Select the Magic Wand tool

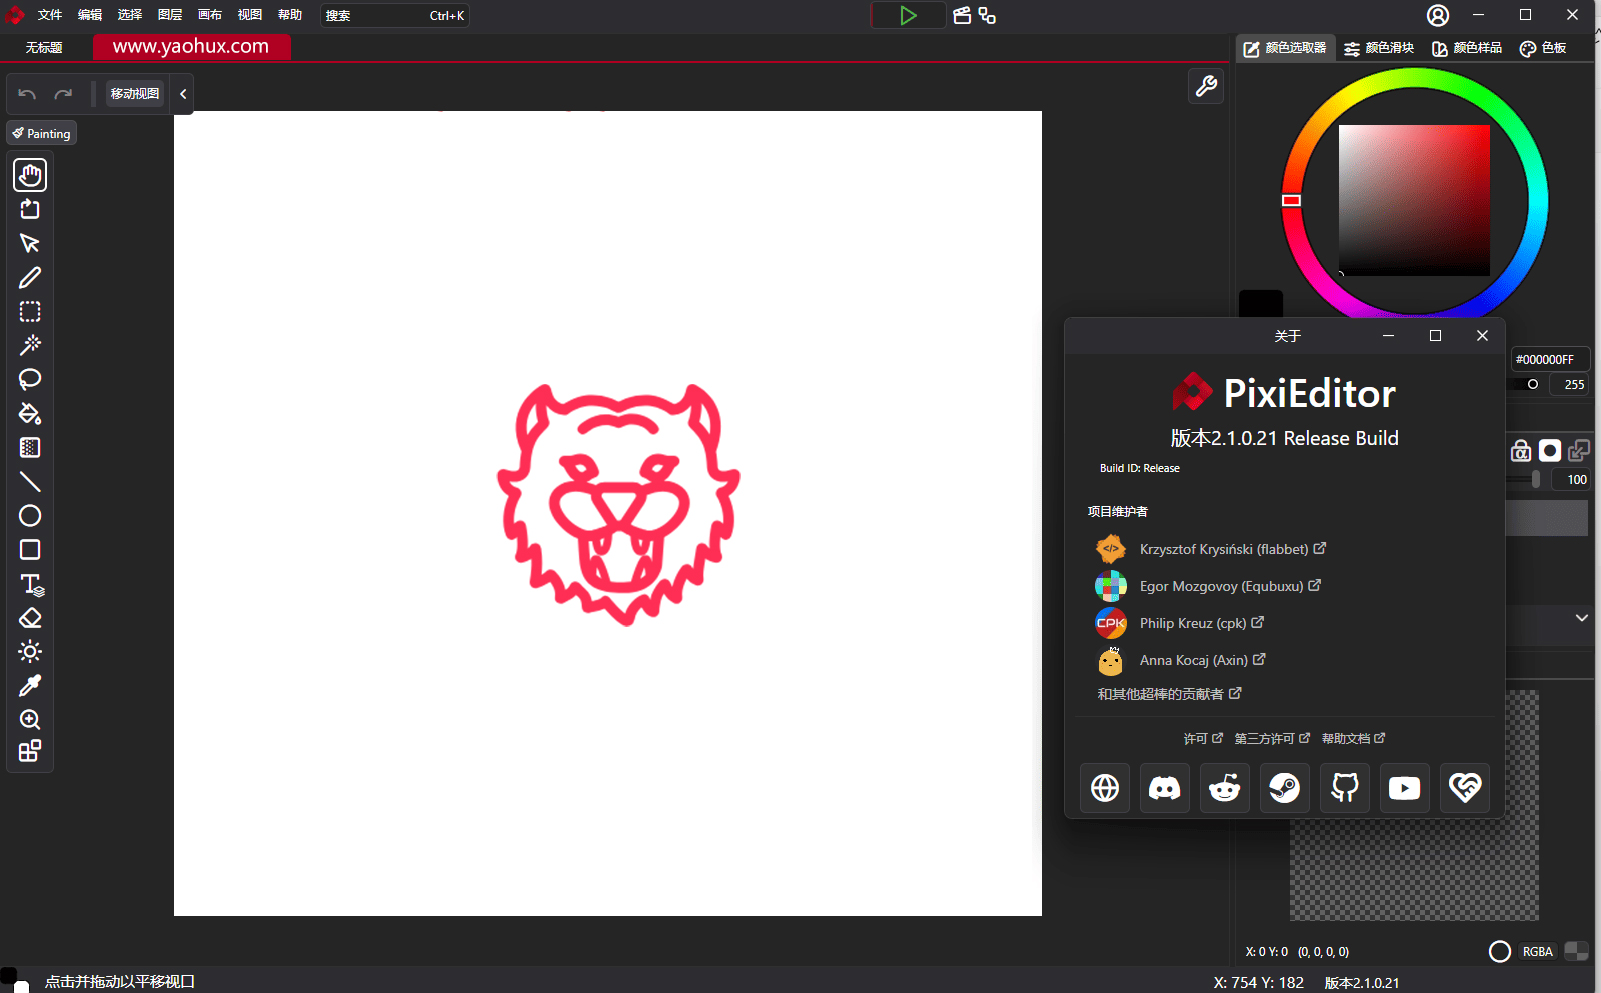(x=30, y=346)
